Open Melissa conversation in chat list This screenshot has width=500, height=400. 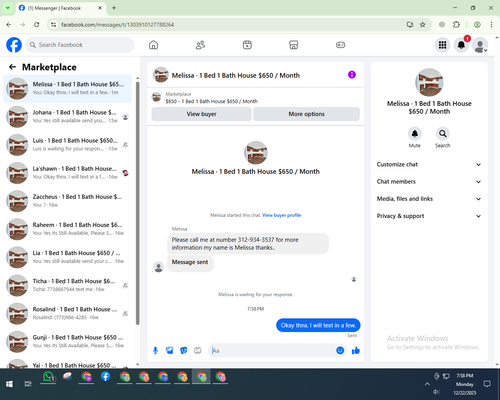tap(67, 88)
